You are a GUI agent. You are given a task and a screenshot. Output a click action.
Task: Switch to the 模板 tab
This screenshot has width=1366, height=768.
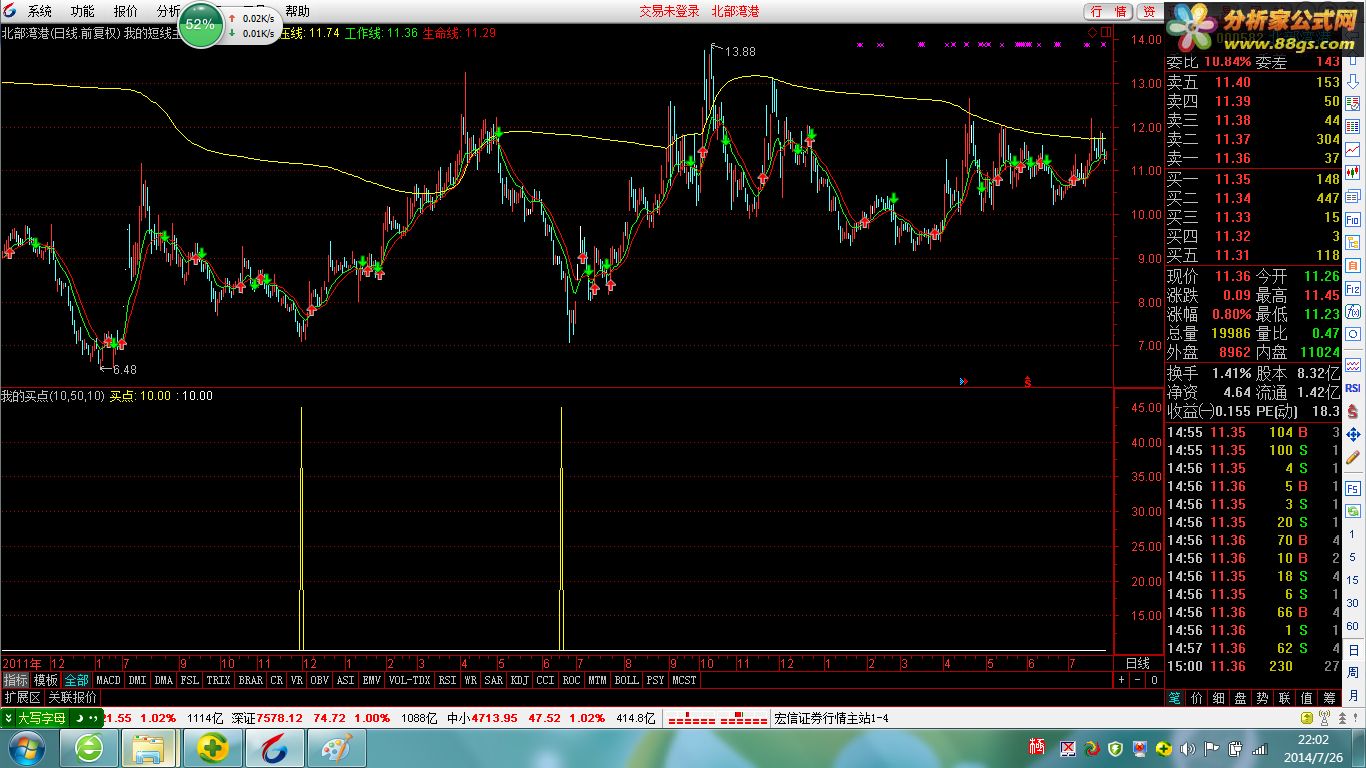(x=46, y=680)
